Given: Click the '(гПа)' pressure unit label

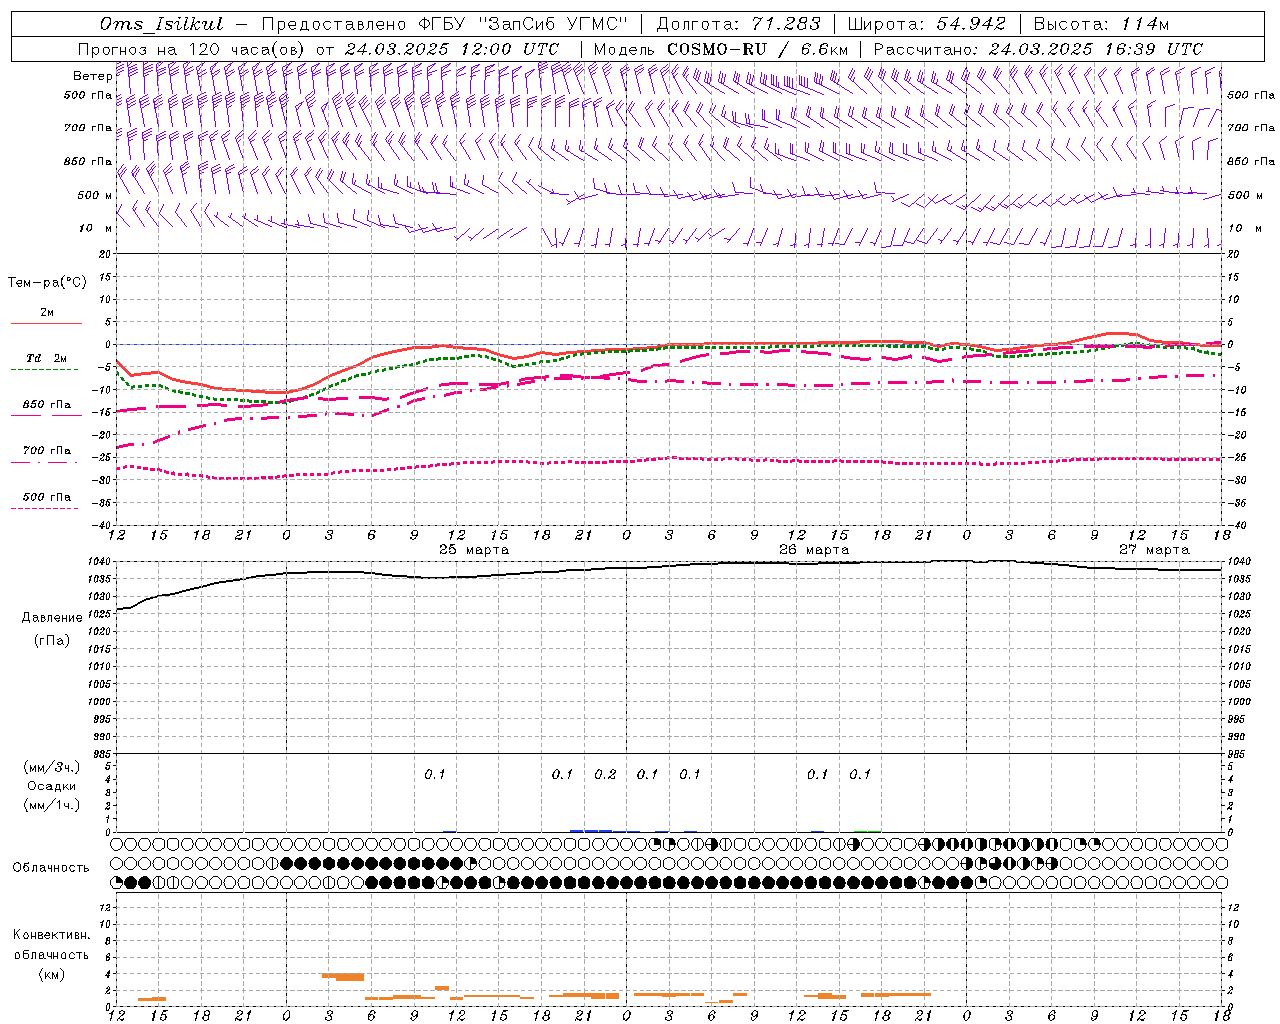Looking at the screenshot, I should 52,640.
